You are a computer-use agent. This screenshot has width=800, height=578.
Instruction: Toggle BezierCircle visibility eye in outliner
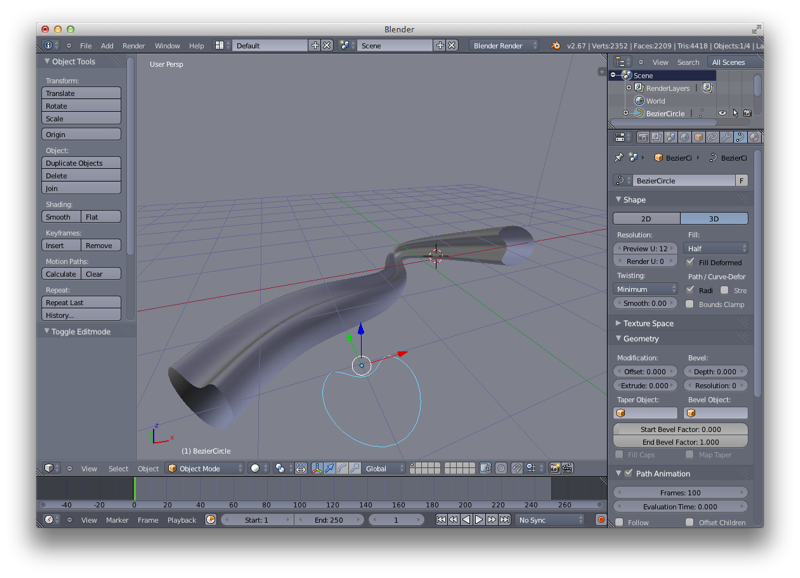click(x=722, y=113)
